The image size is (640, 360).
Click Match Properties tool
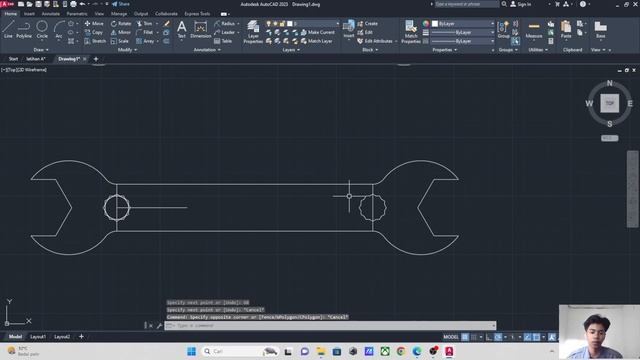(411, 32)
